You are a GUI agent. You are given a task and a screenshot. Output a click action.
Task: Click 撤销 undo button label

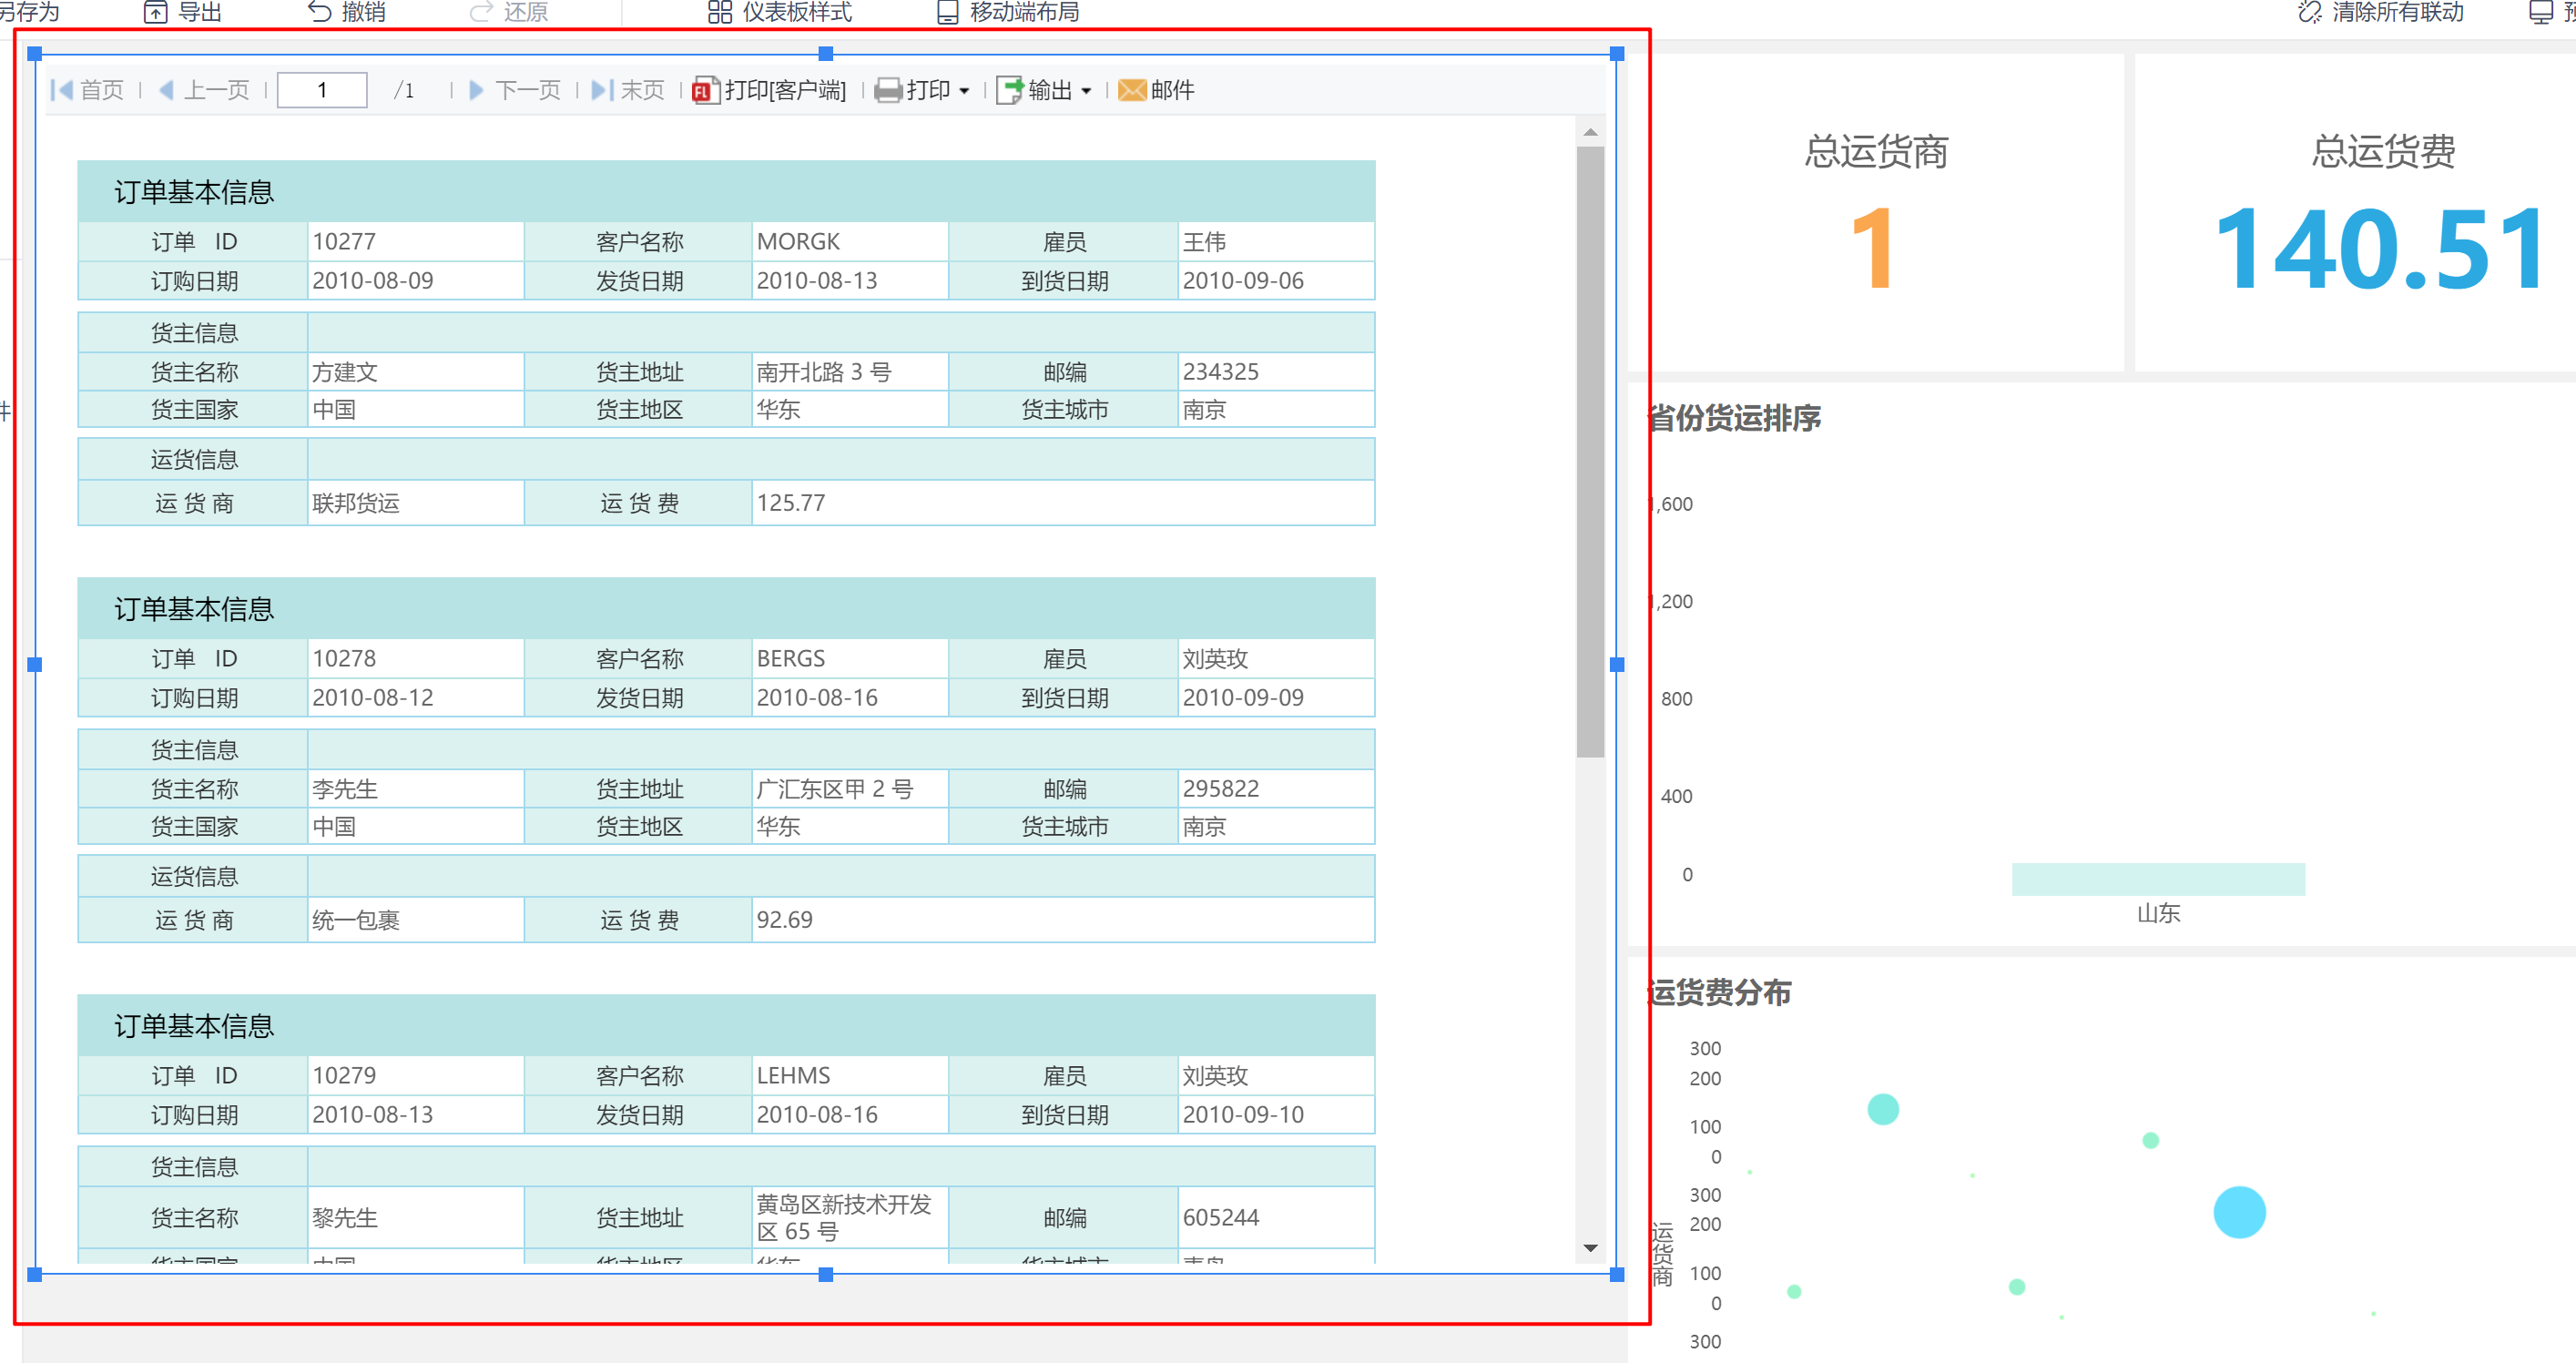(x=363, y=12)
